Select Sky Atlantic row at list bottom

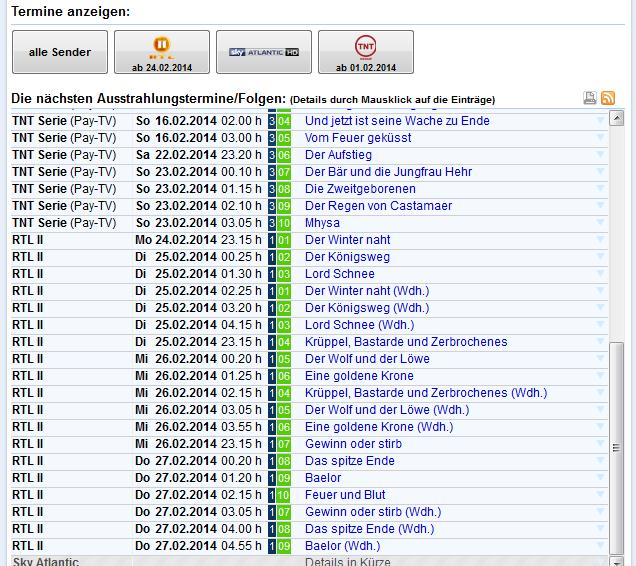pos(45,561)
